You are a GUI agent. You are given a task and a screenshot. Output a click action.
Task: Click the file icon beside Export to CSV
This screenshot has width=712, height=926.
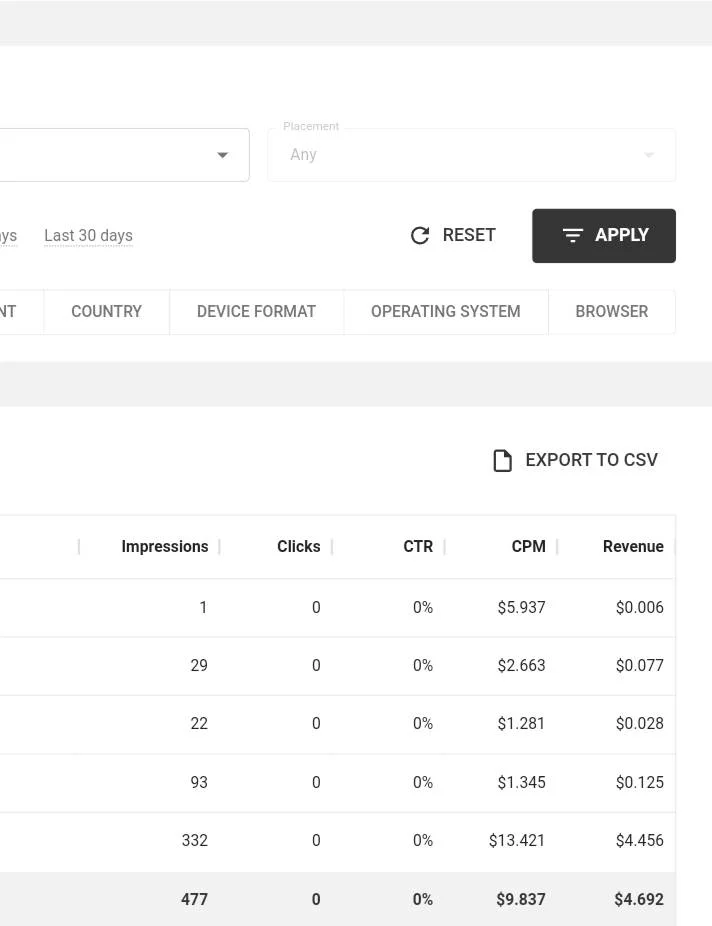[x=502, y=461]
